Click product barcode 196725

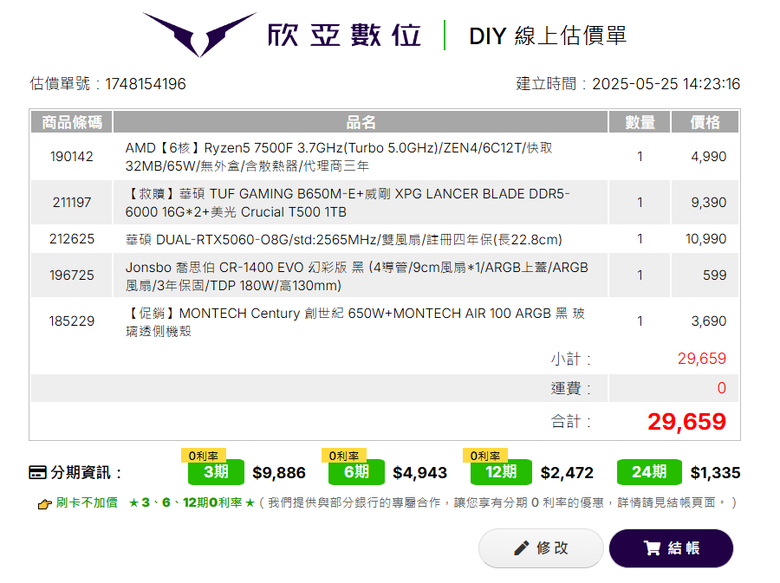(72, 275)
